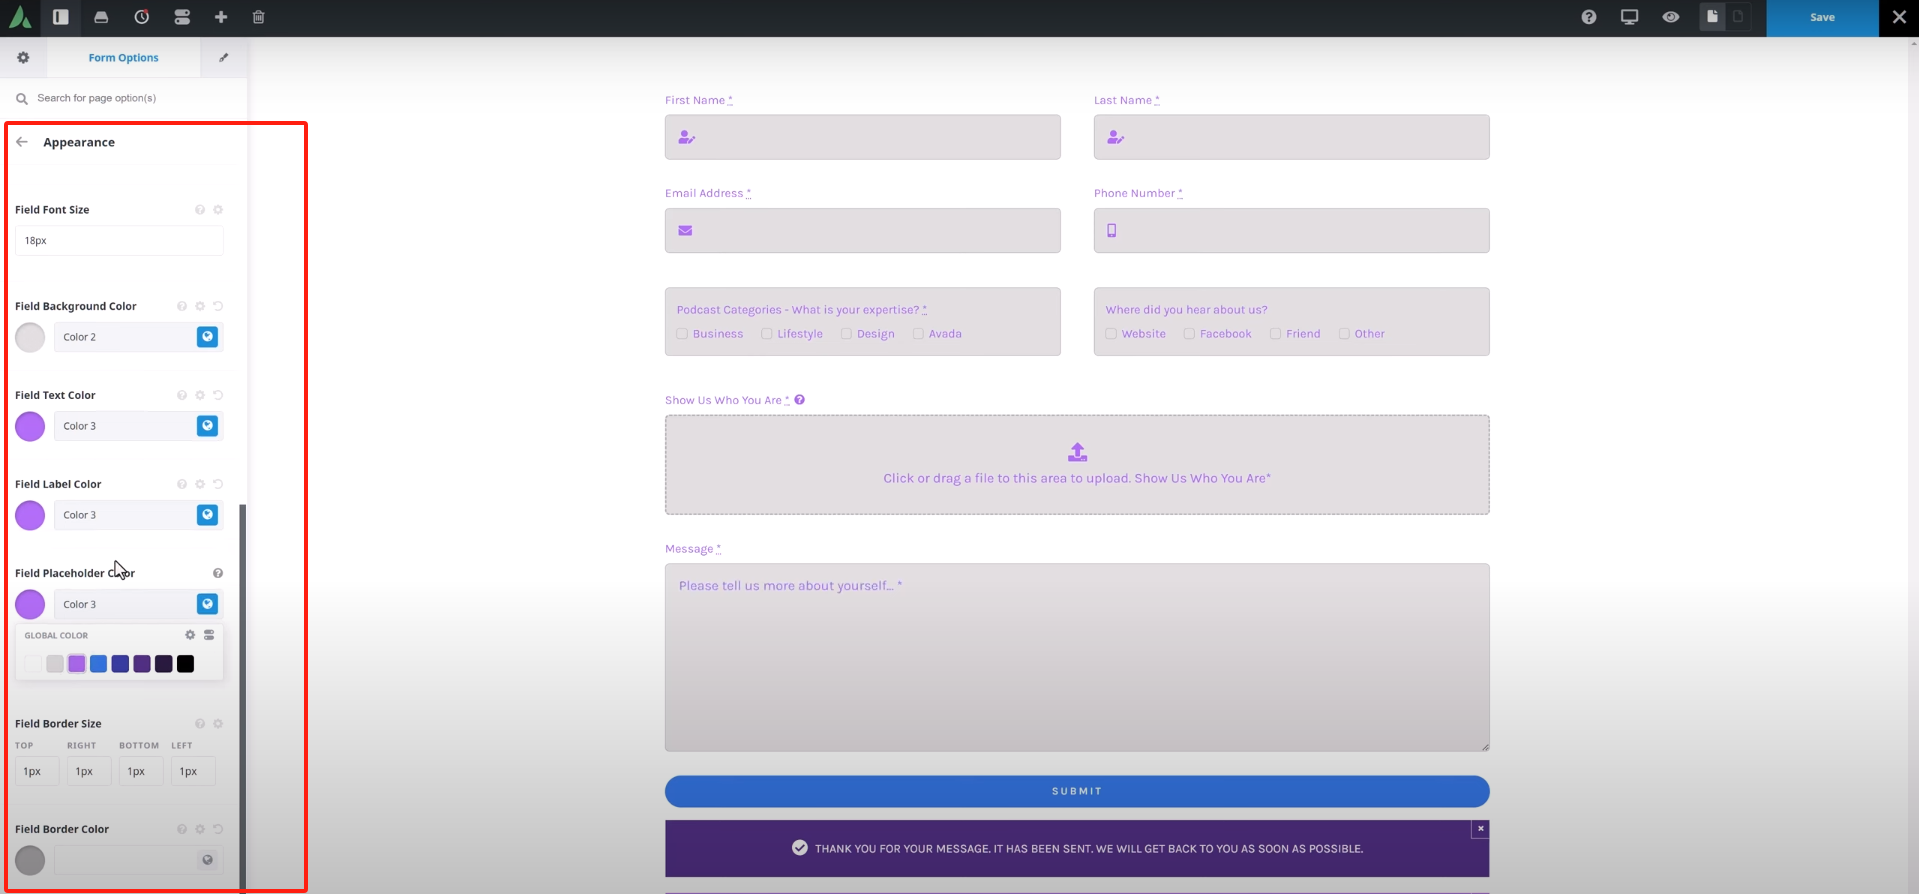Click the plus icon in the toolbar

(221, 17)
